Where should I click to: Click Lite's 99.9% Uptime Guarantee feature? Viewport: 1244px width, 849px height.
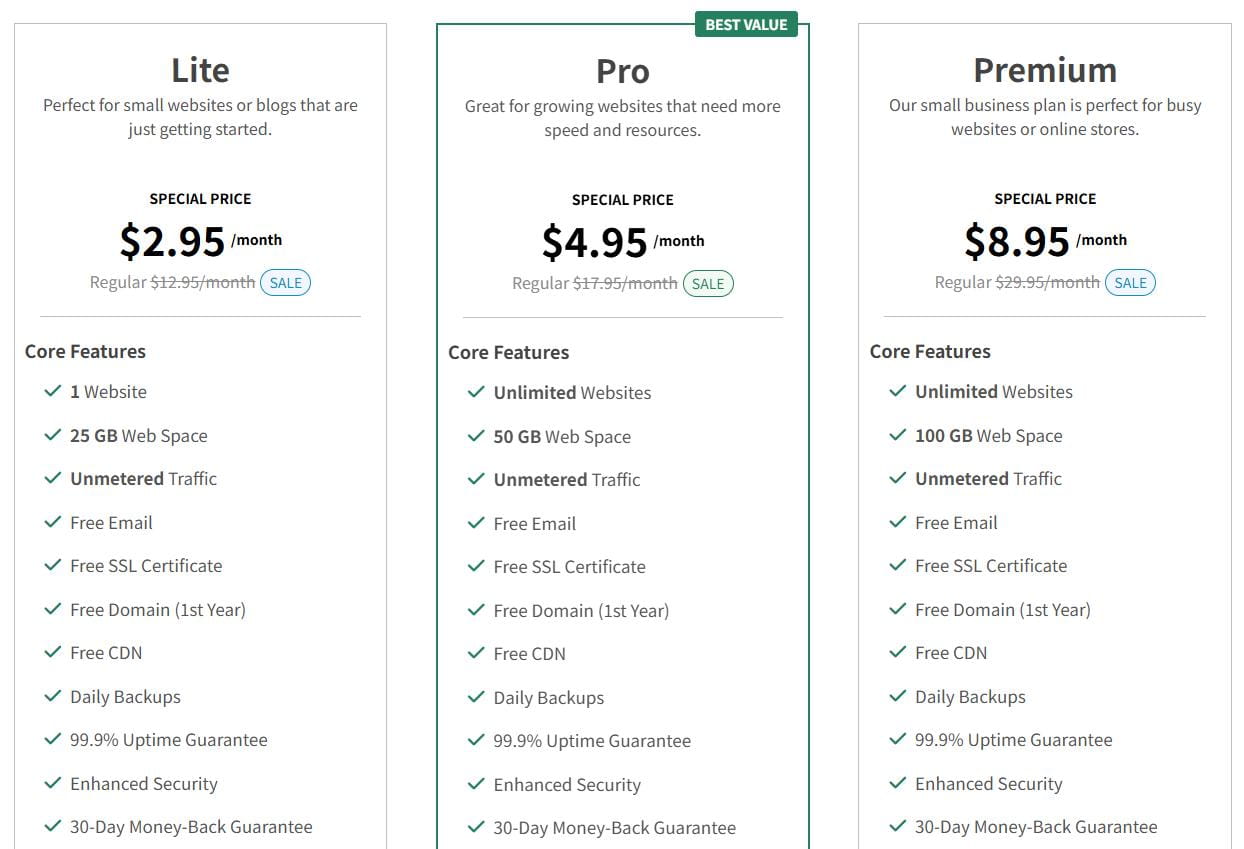(x=168, y=740)
